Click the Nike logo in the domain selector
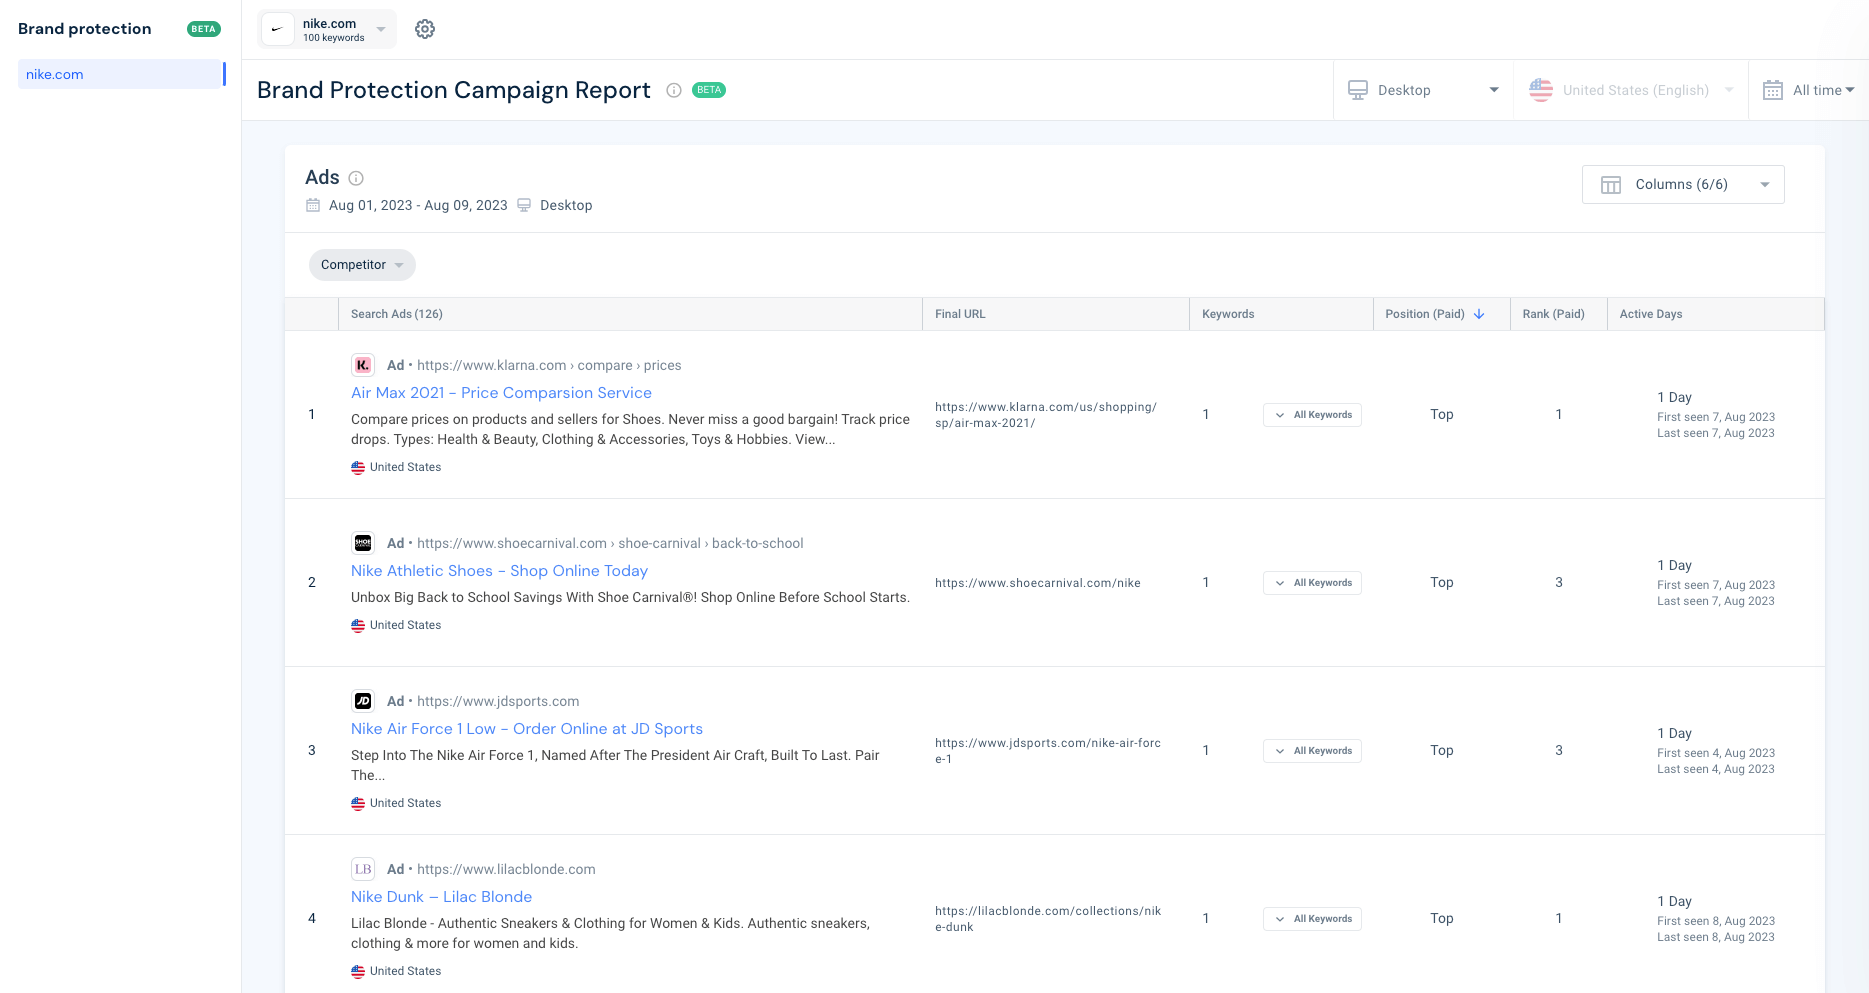The height and width of the screenshot is (993, 1869). tap(278, 30)
